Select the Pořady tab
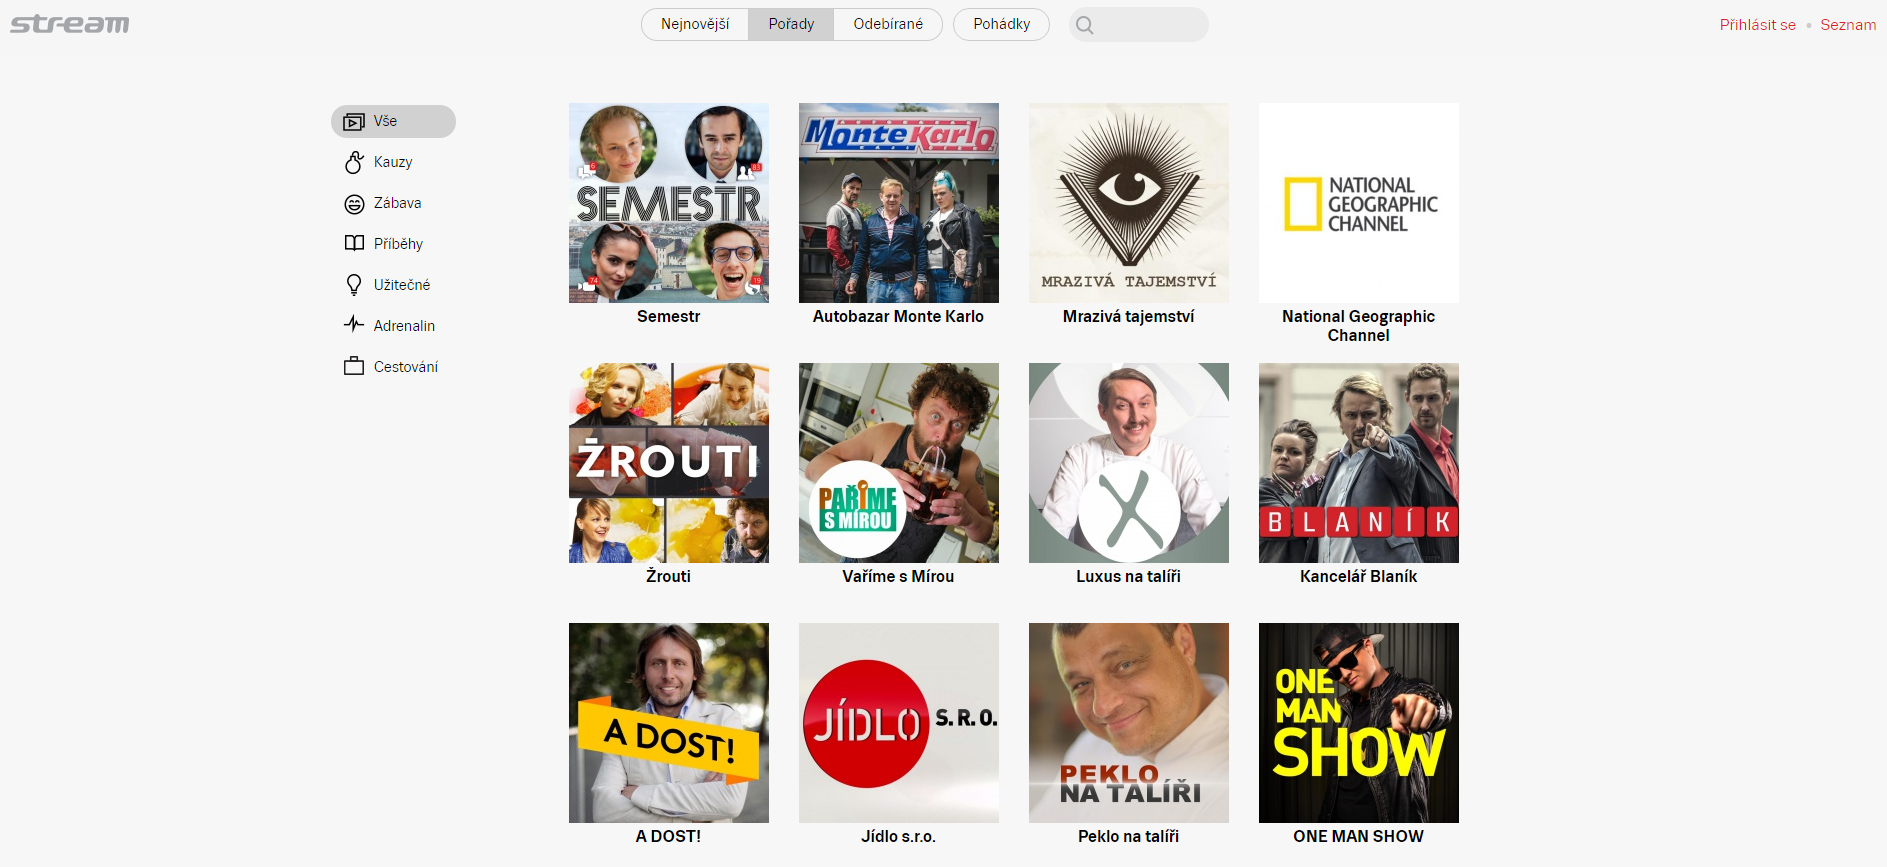Viewport: 1887px width, 867px height. coord(791,24)
